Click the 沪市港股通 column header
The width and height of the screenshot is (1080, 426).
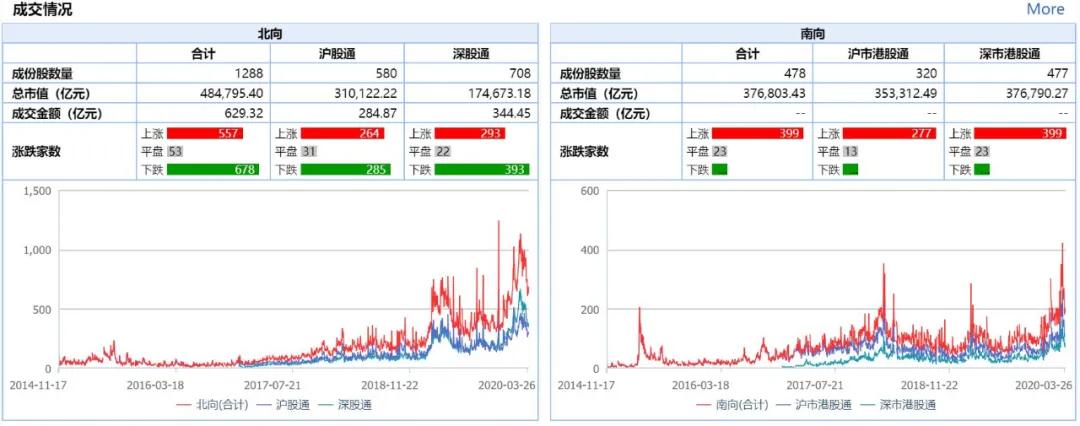pyautogui.click(x=878, y=54)
